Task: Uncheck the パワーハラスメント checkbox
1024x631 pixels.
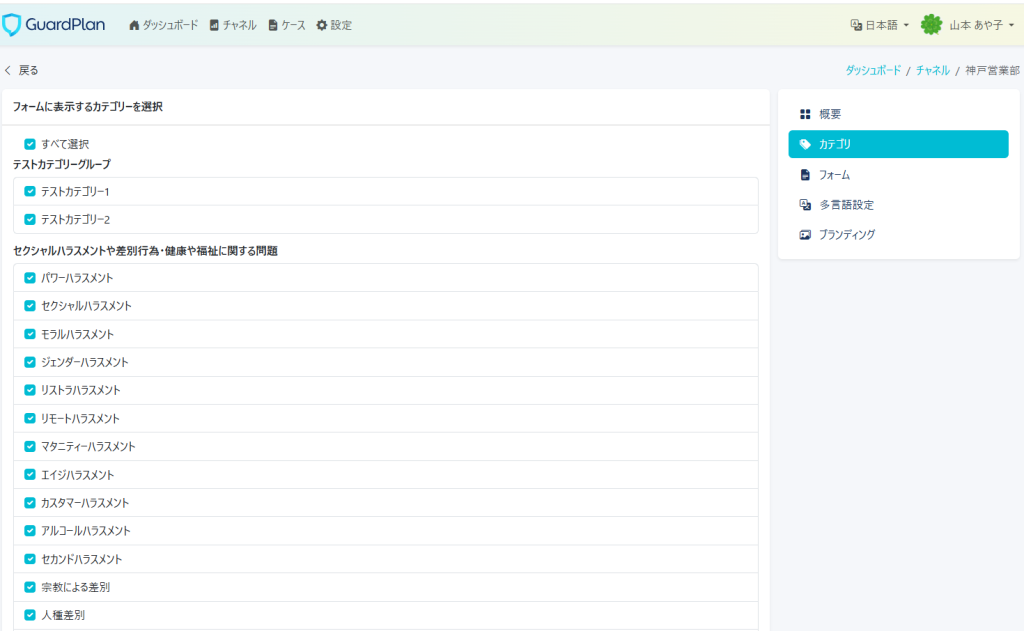Action: tap(30, 278)
